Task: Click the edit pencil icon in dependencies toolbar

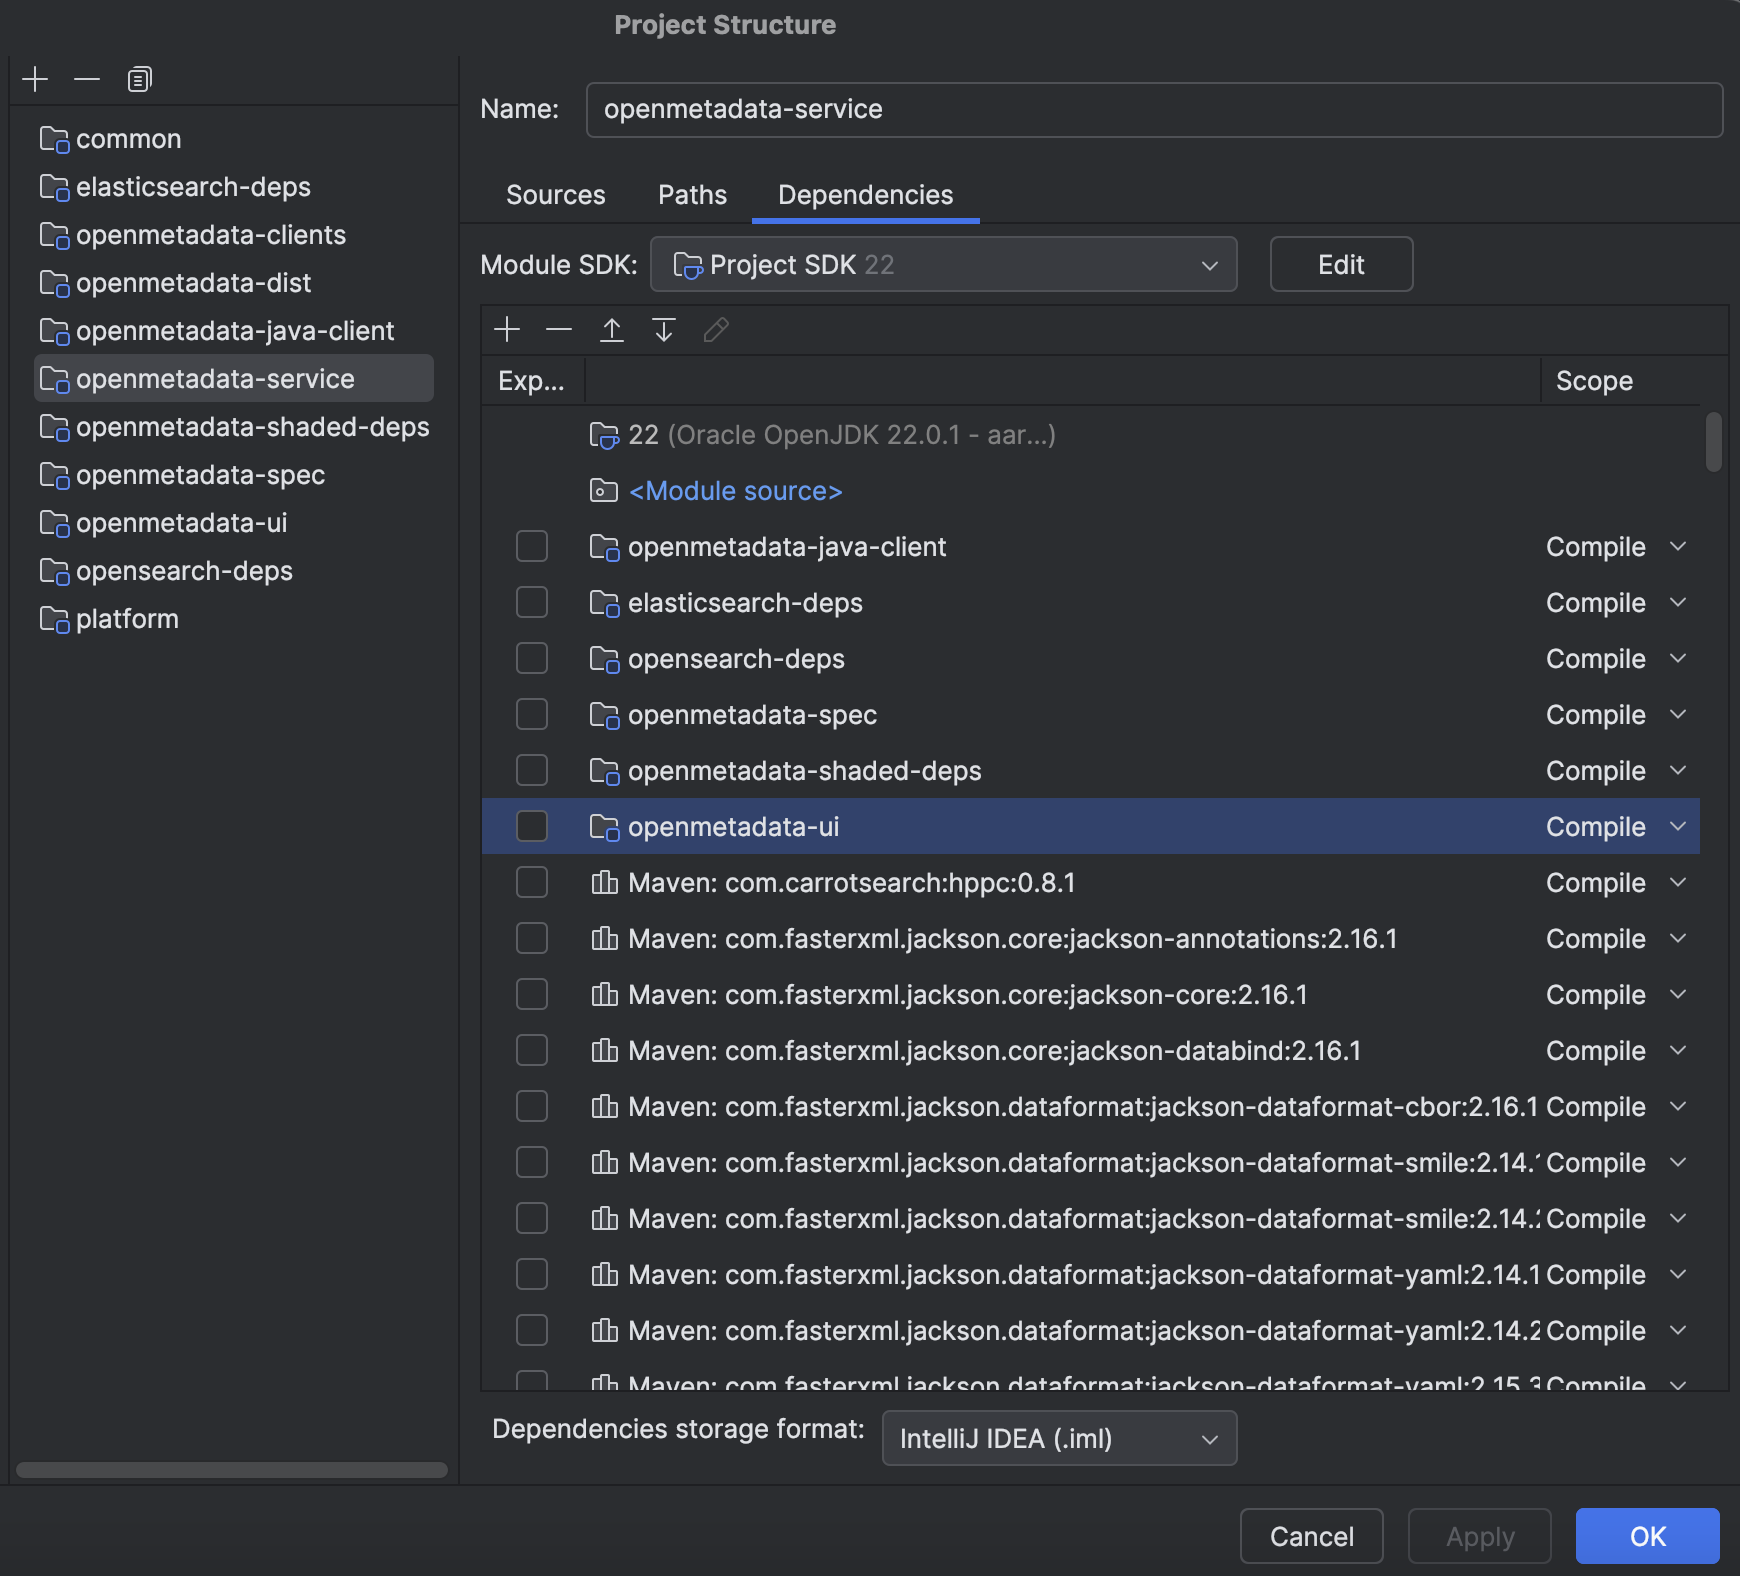Action: click(716, 330)
